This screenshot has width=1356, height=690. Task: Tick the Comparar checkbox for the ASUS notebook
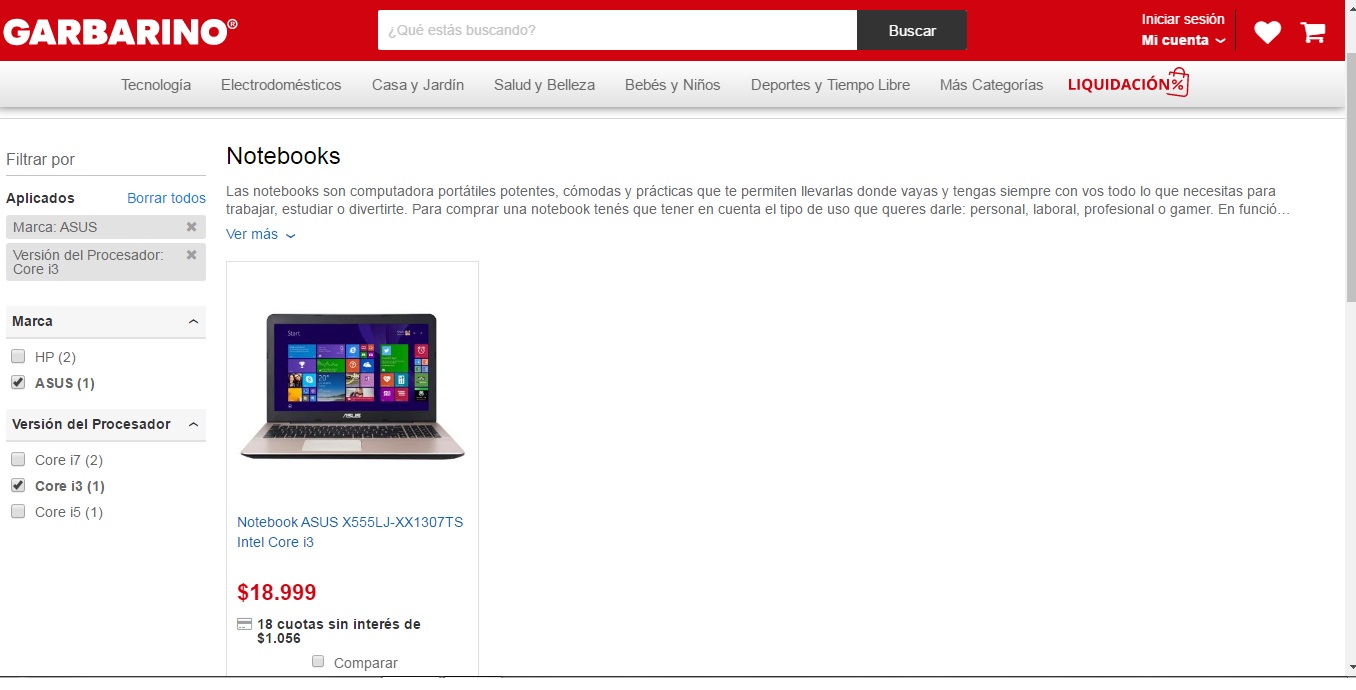[x=318, y=661]
